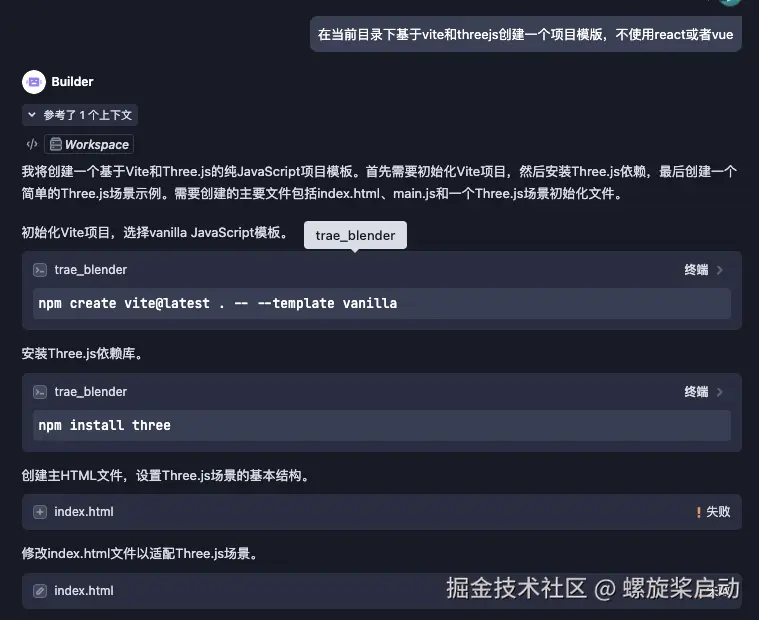This screenshot has width=759, height=620.
Task: Click the plus icon beside failed index.html
Action: pyautogui.click(x=40, y=512)
